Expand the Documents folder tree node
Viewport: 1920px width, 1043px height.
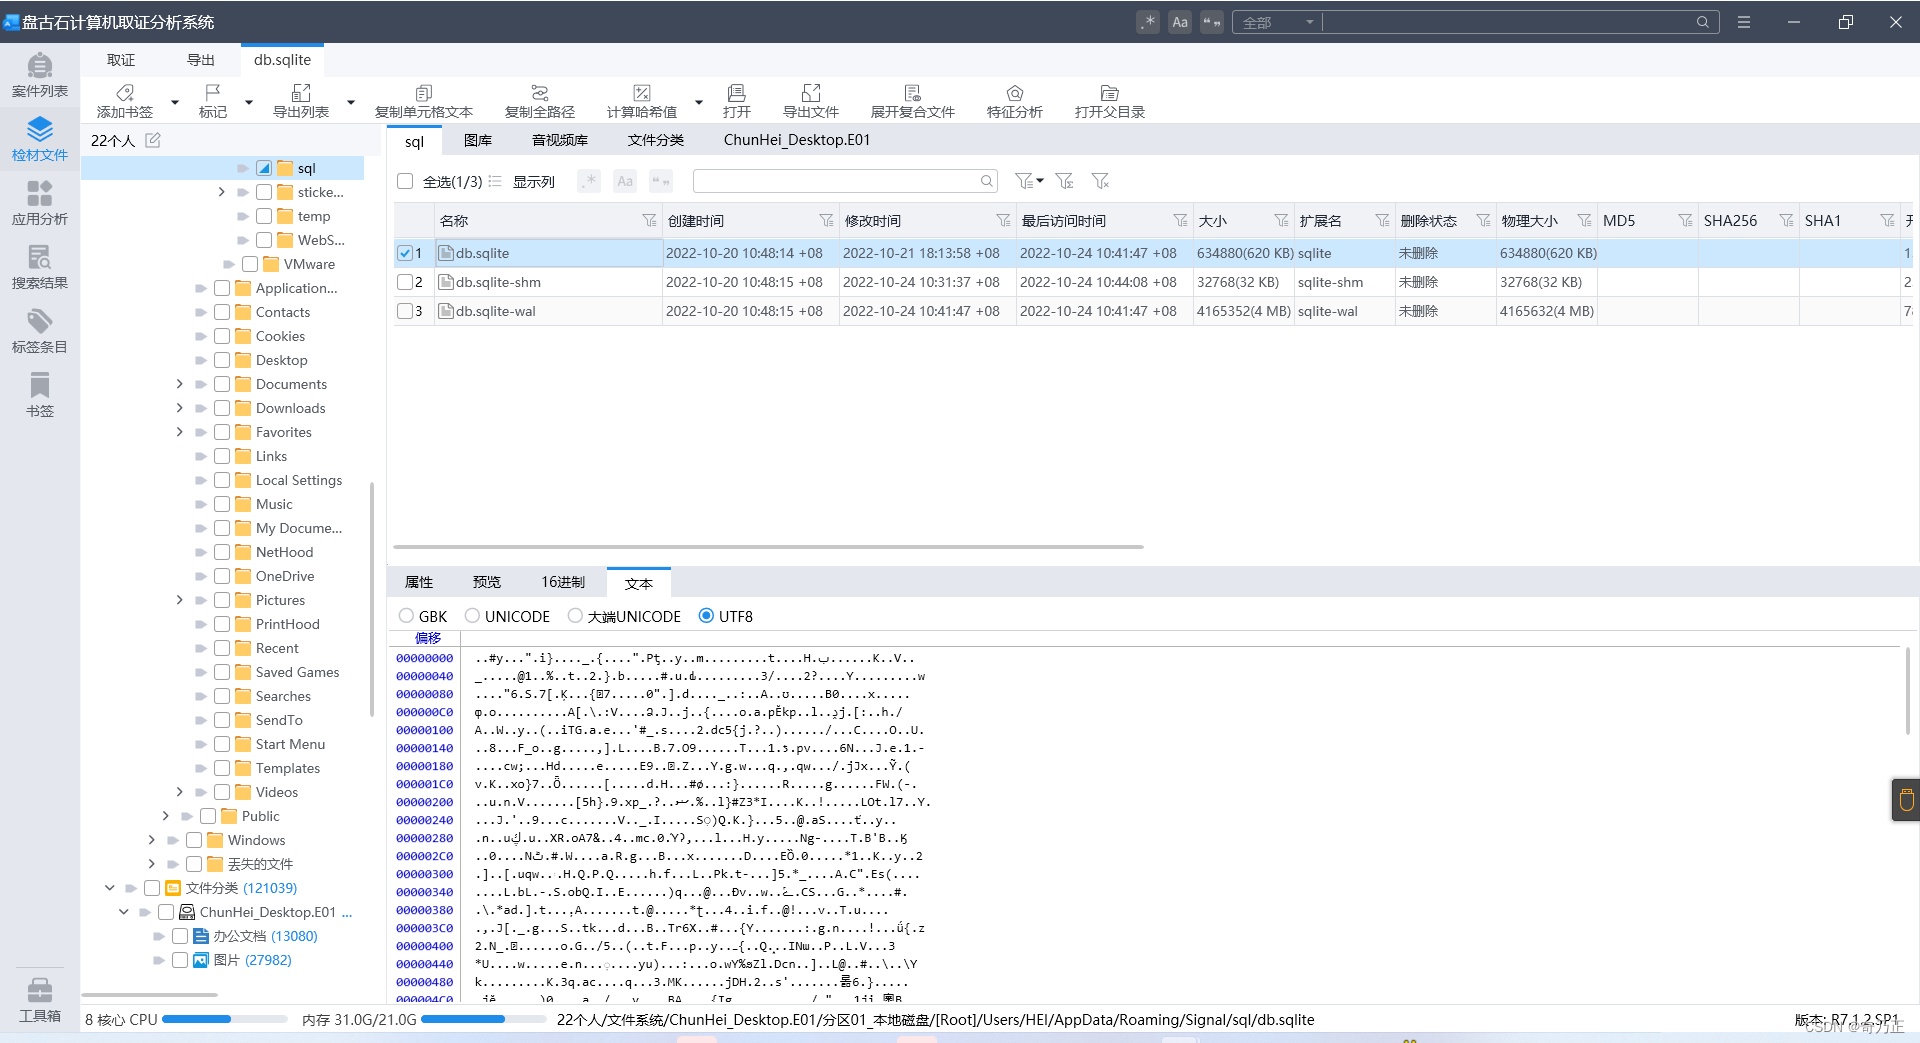click(180, 384)
